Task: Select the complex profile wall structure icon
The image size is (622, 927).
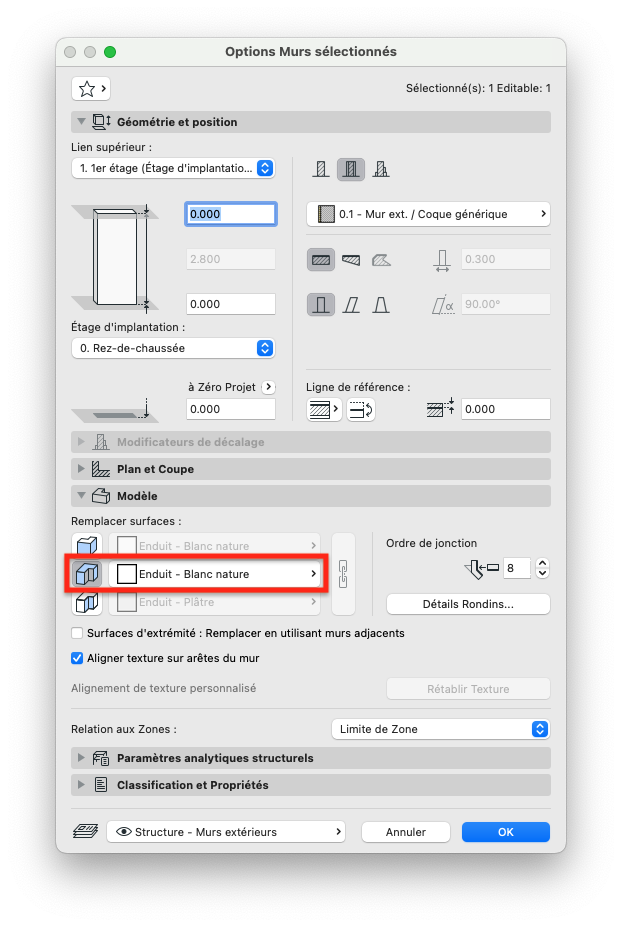Action: click(381, 170)
